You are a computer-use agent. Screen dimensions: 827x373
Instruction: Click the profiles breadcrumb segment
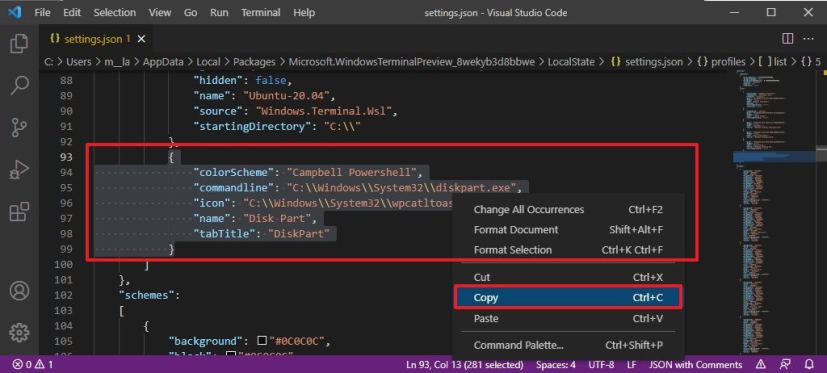coord(721,62)
